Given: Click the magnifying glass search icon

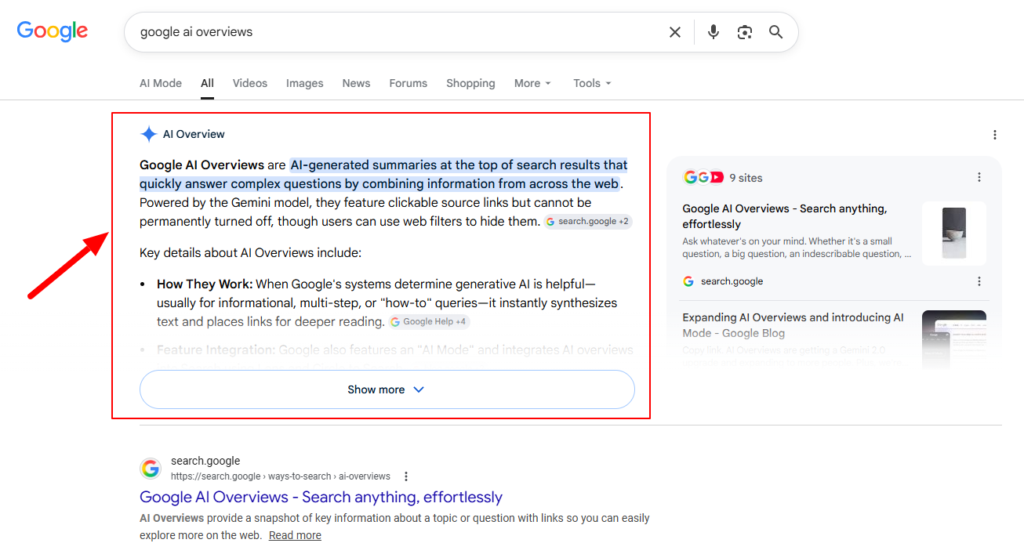Looking at the screenshot, I should [x=775, y=31].
